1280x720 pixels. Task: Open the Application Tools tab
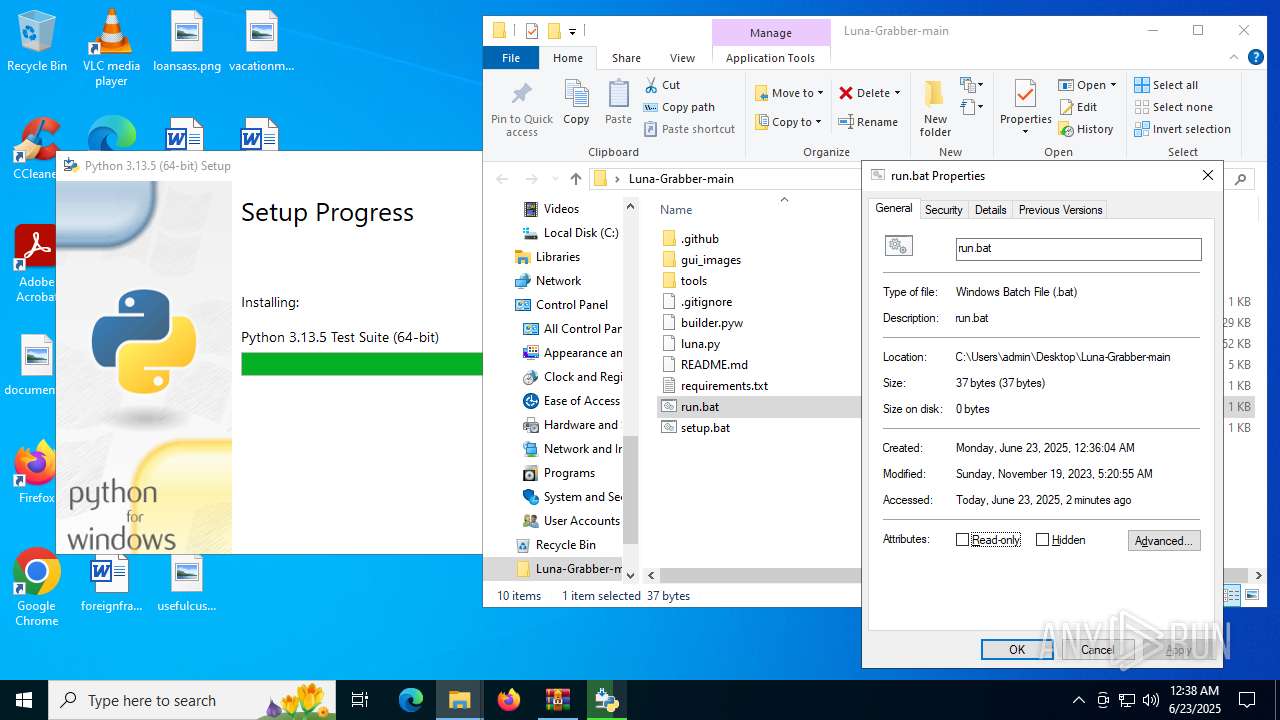click(x=770, y=58)
